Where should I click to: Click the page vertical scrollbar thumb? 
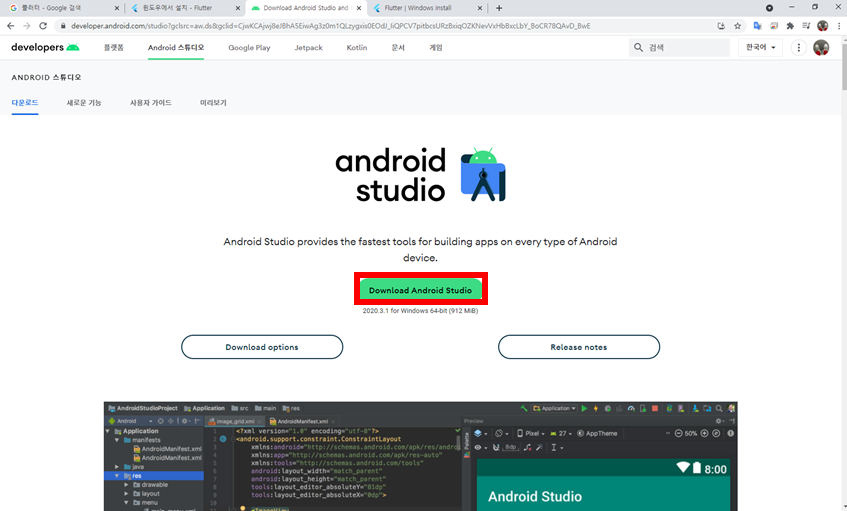point(843,66)
